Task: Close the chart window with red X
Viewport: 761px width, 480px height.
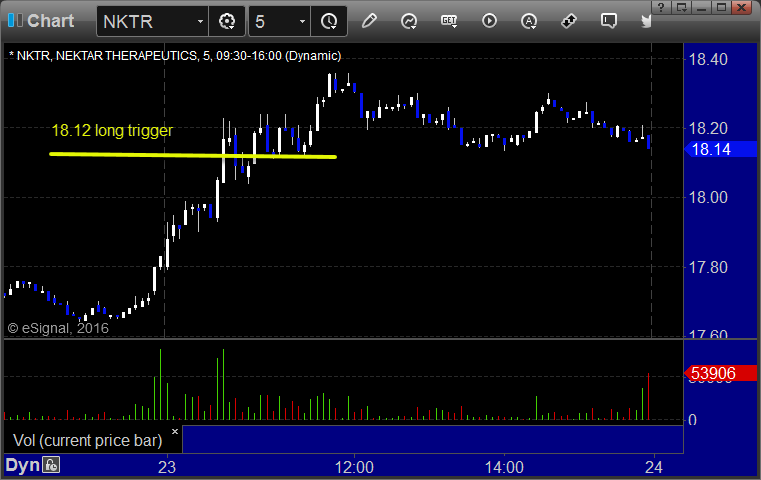Action: point(742,7)
